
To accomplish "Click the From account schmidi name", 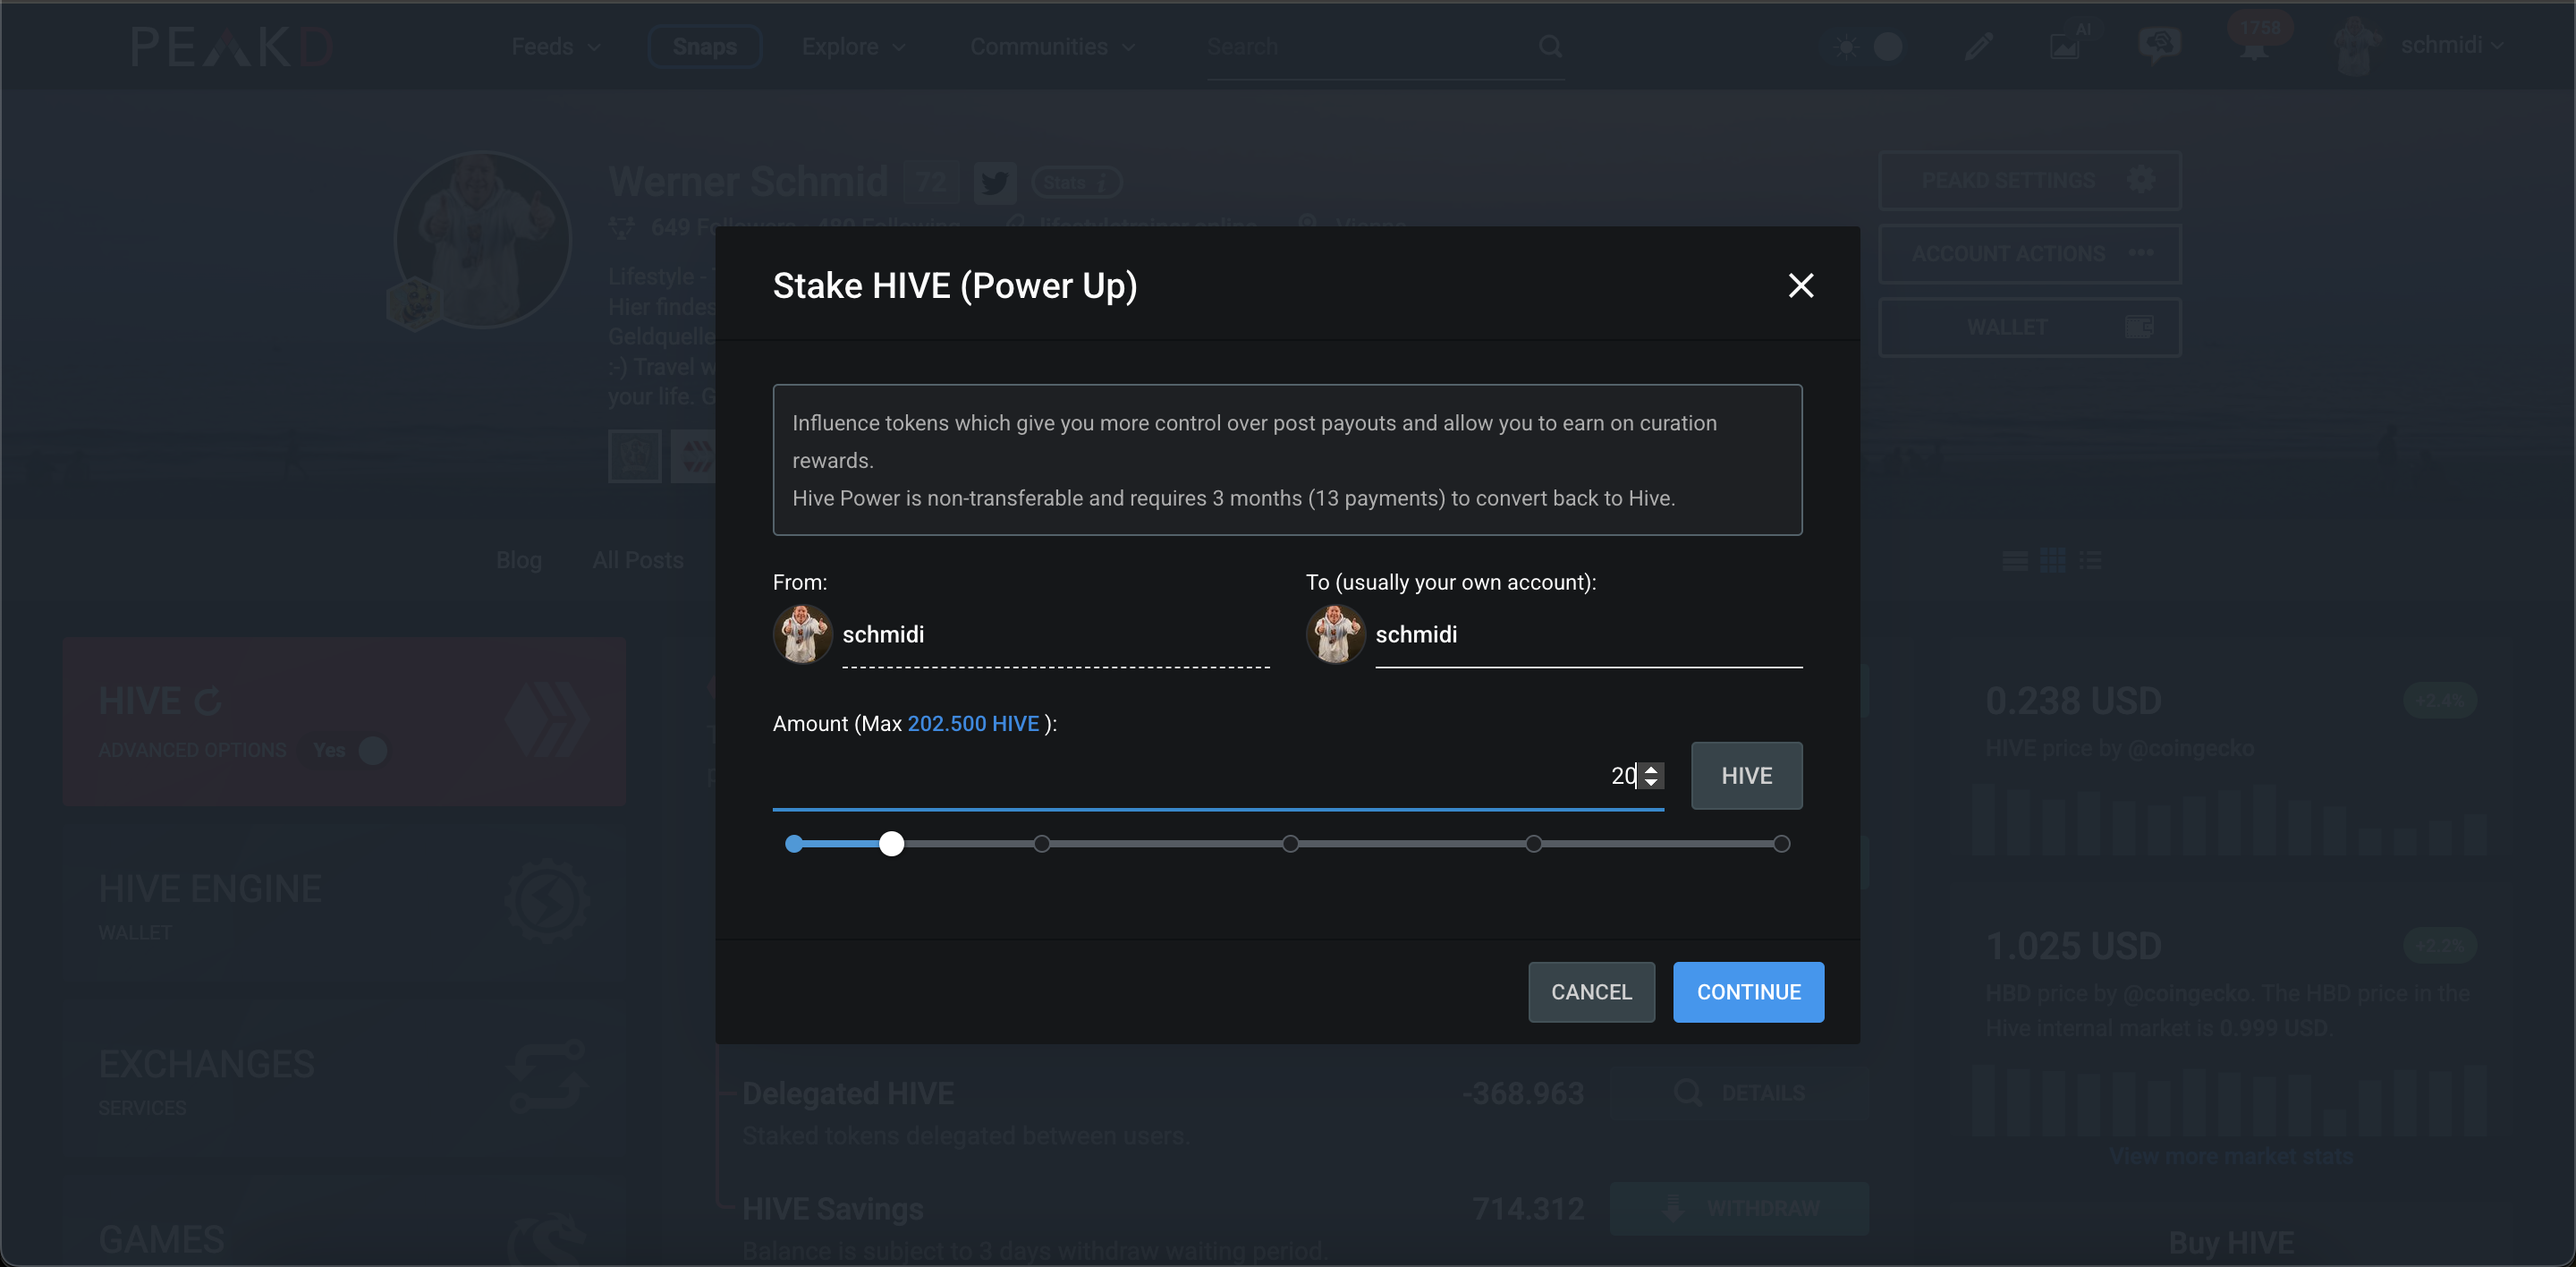I will pos(883,635).
